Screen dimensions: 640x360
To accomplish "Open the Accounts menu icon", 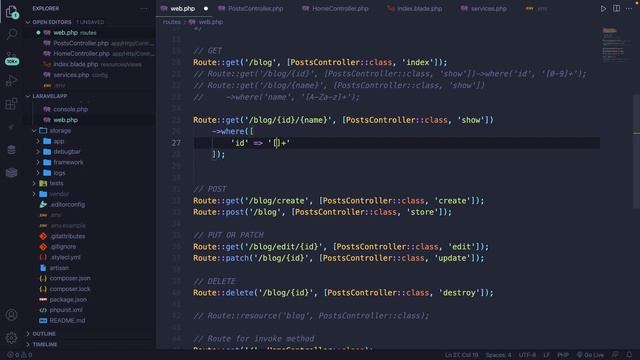I will 11,315.
